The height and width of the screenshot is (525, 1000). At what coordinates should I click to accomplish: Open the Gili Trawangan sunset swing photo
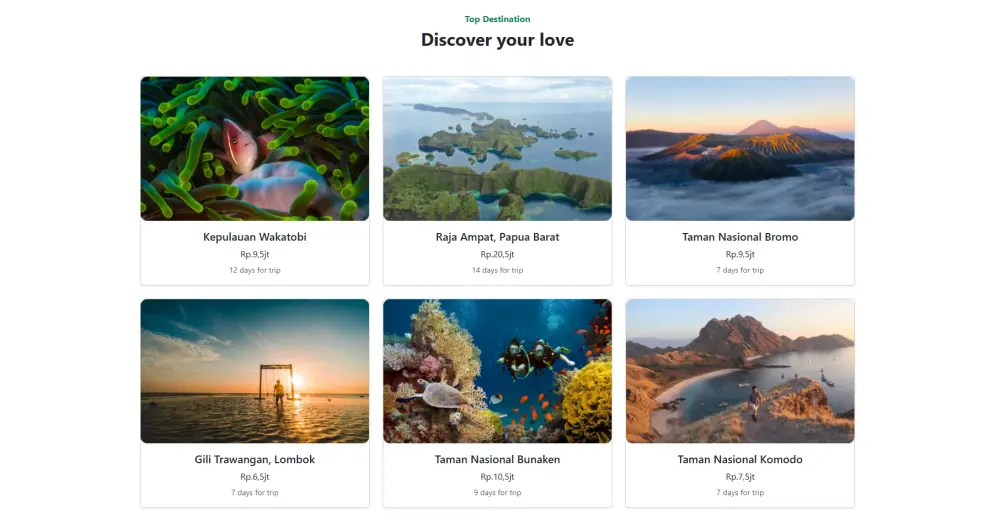click(x=254, y=371)
